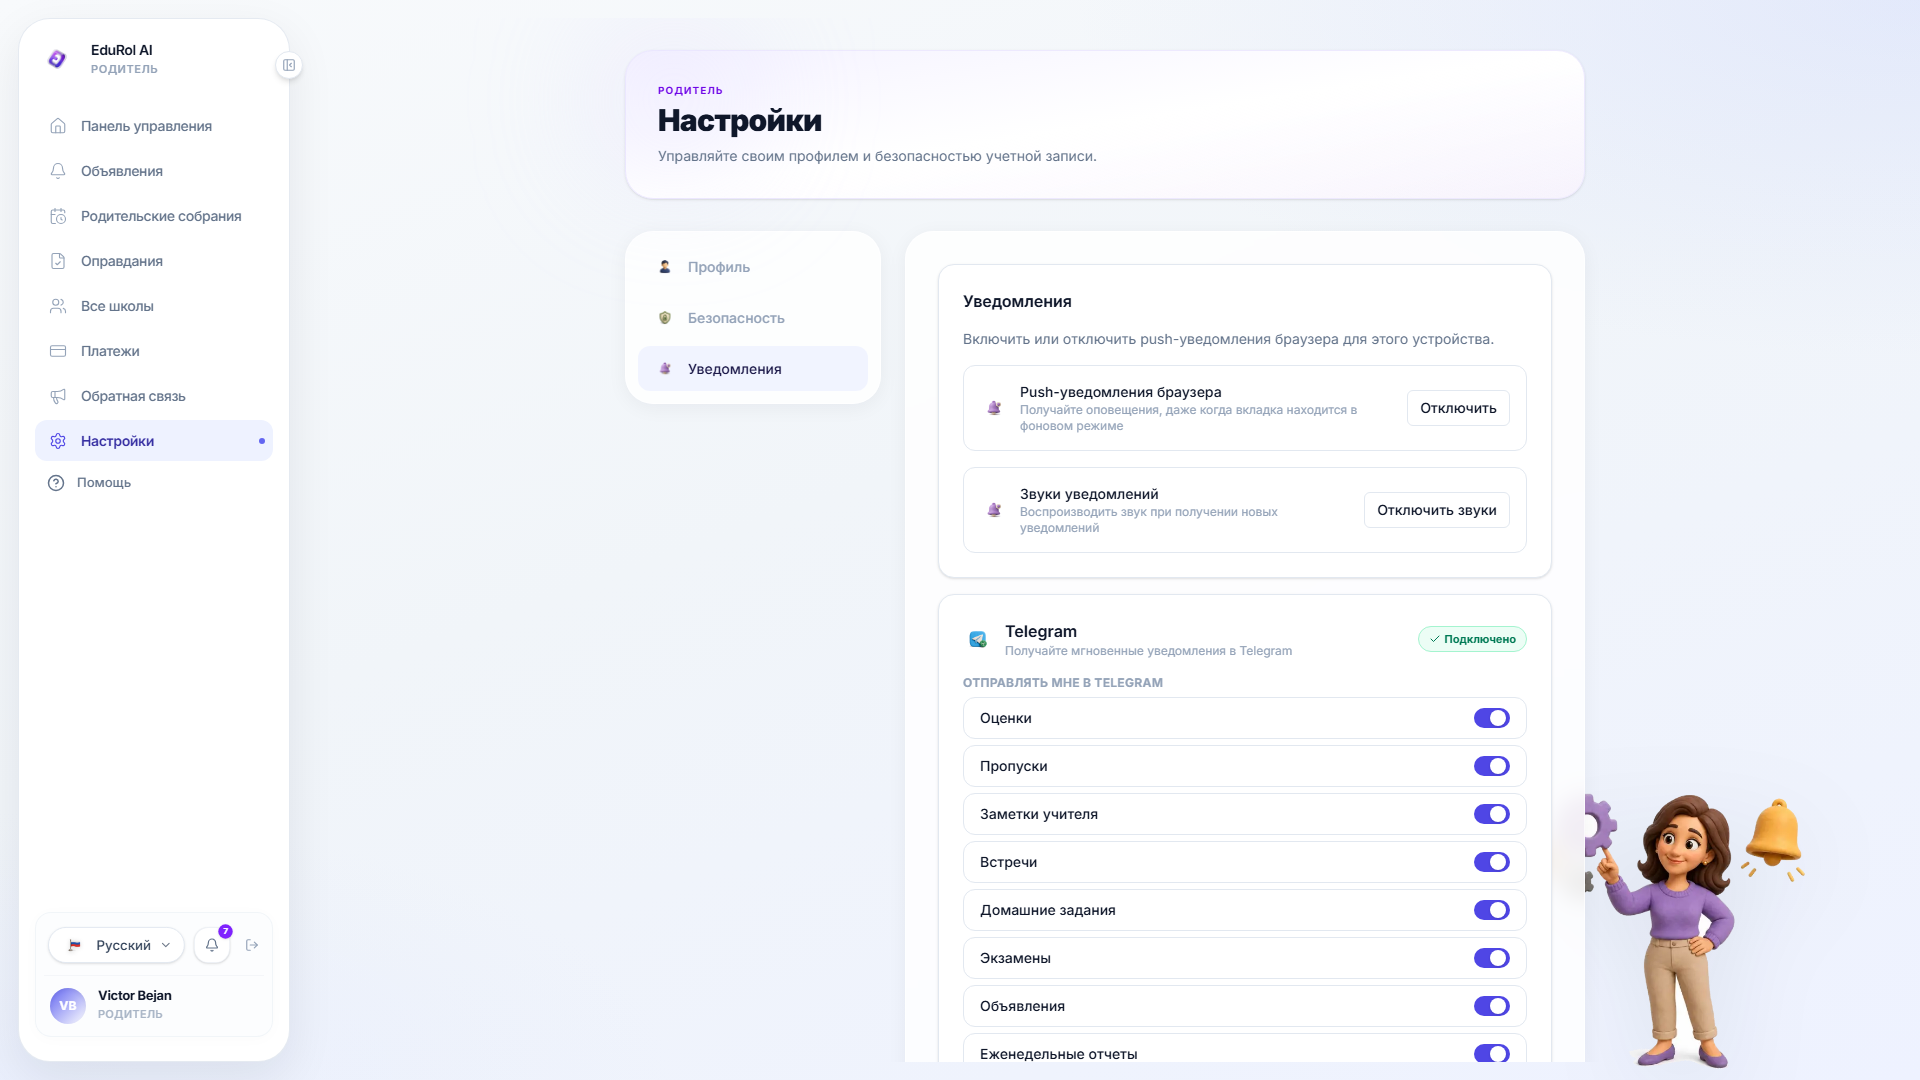1920x1080 pixels.
Task: Collapse the sidebar with the panel icon
Action: [289, 65]
